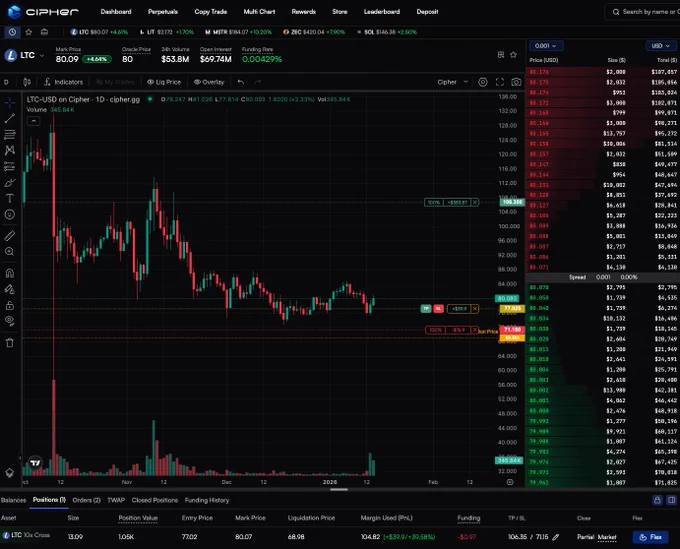Toggle hide all drawings eye icon
The height and width of the screenshot is (549, 680).
tap(10, 321)
